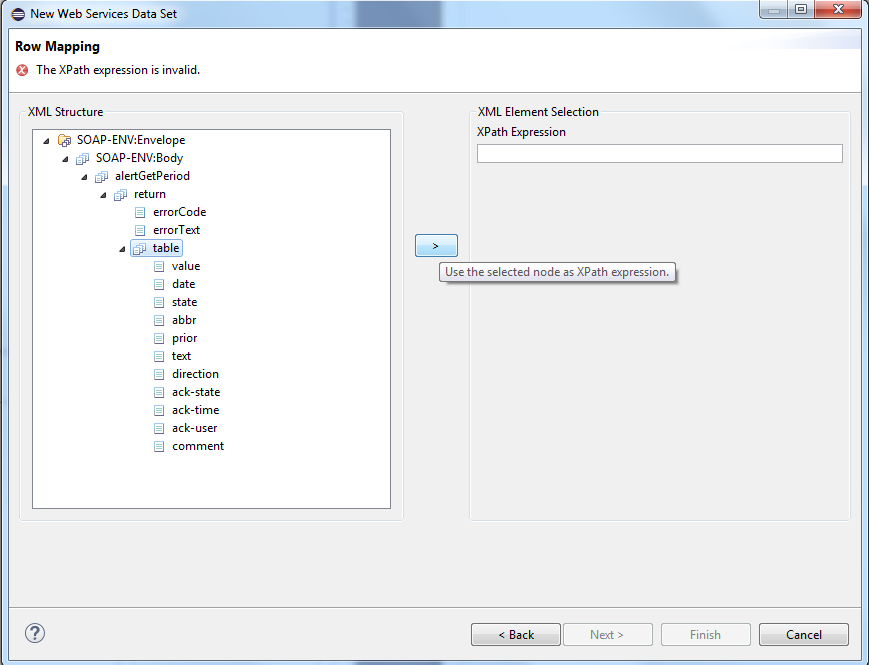Select the comment label in tree
The height and width of the screenshot is (665, 869).
tap(198, 446)
